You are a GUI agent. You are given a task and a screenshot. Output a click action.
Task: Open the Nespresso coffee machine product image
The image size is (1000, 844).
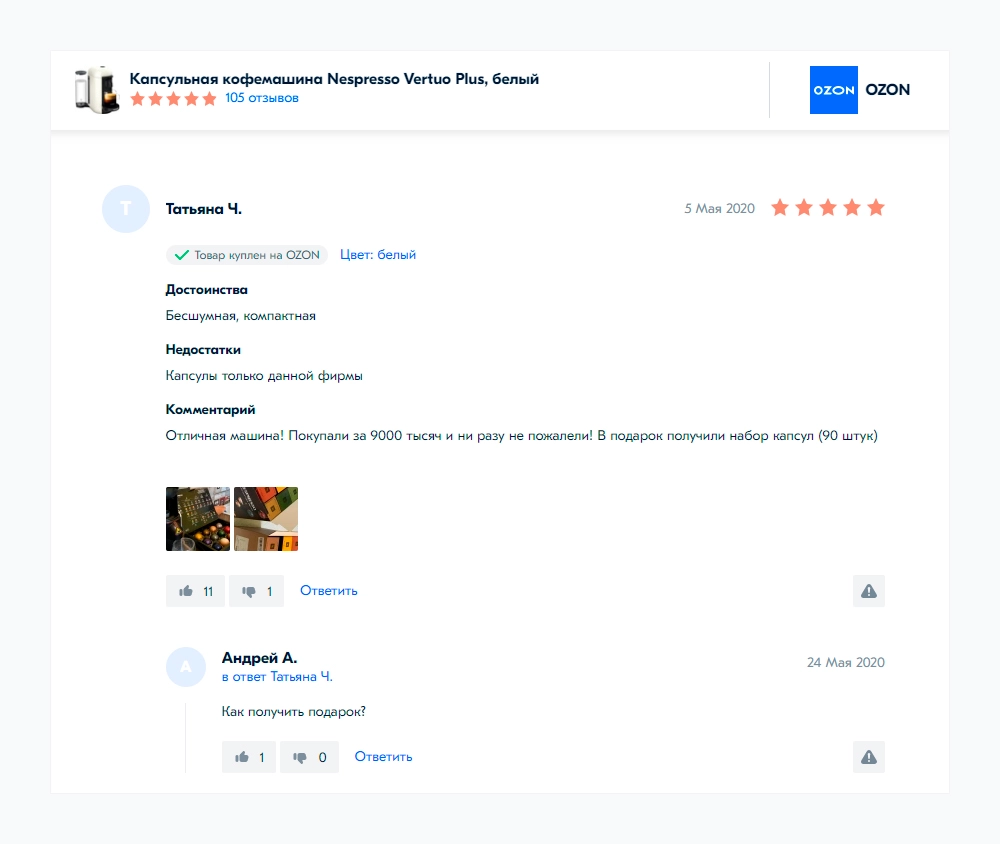(x=97, y=89)
